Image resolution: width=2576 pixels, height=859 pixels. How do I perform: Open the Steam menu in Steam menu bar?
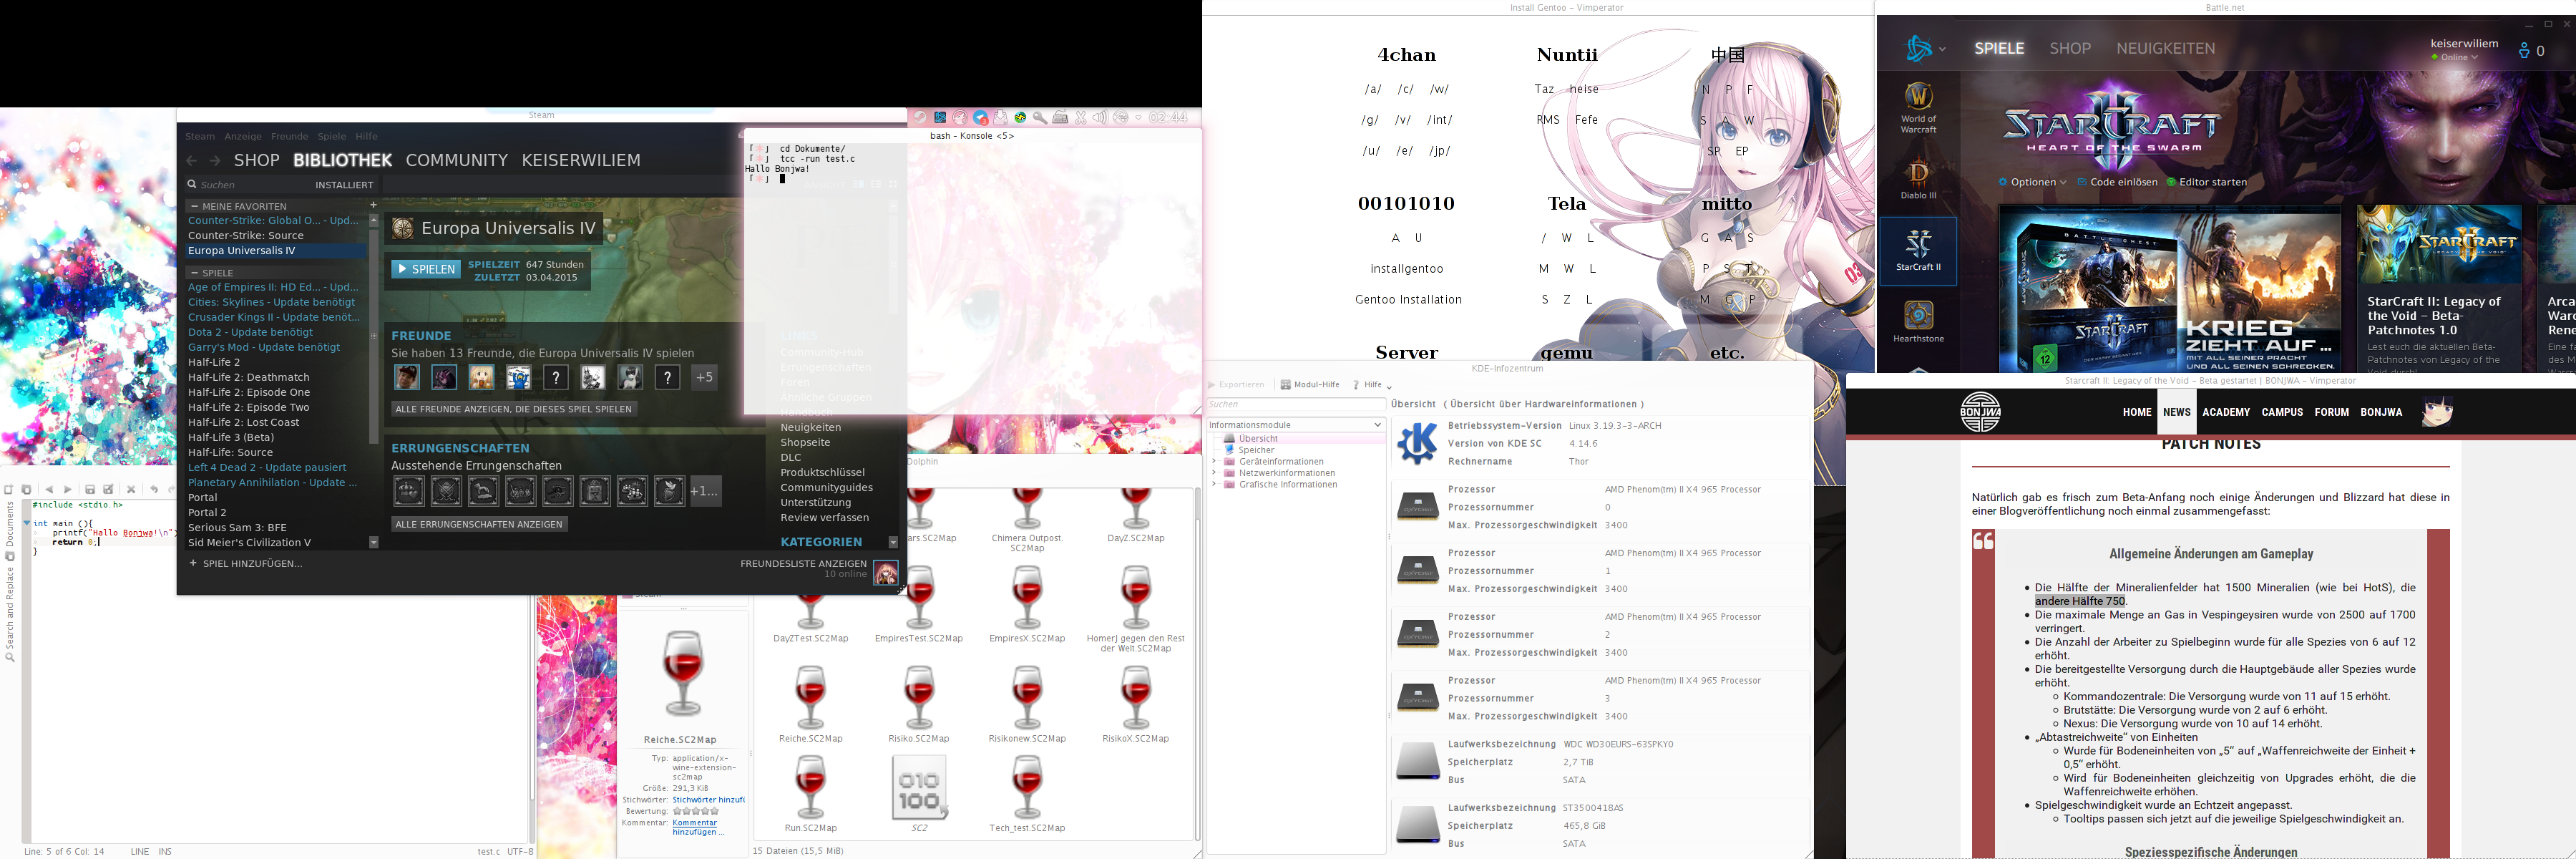pyautogui.click(x=199, y=137)
